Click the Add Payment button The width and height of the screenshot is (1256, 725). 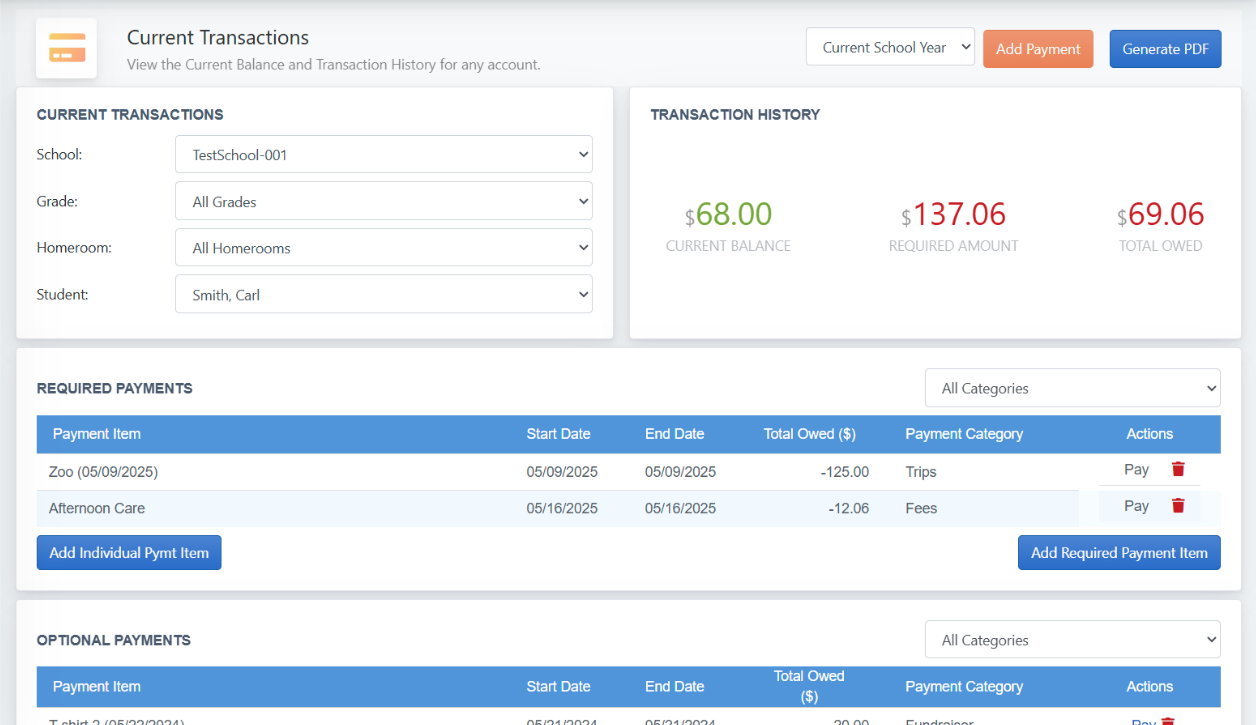(1038, 48)
